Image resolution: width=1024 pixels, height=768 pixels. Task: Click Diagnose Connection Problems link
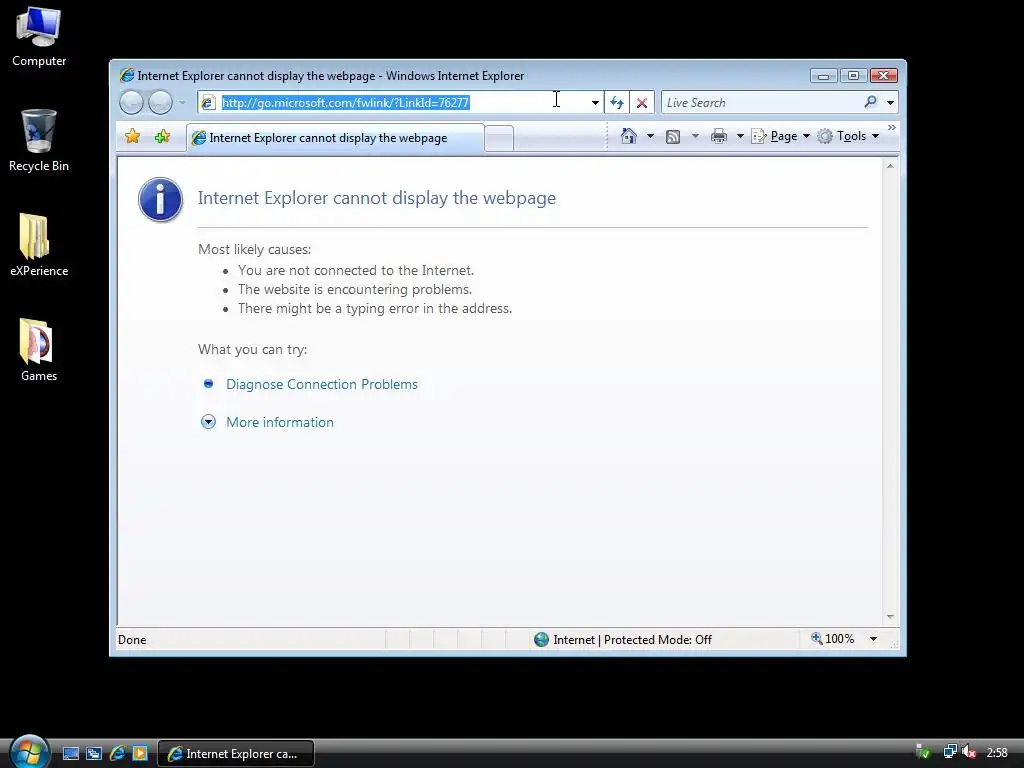pyautogui.click(x=321, y=384)
